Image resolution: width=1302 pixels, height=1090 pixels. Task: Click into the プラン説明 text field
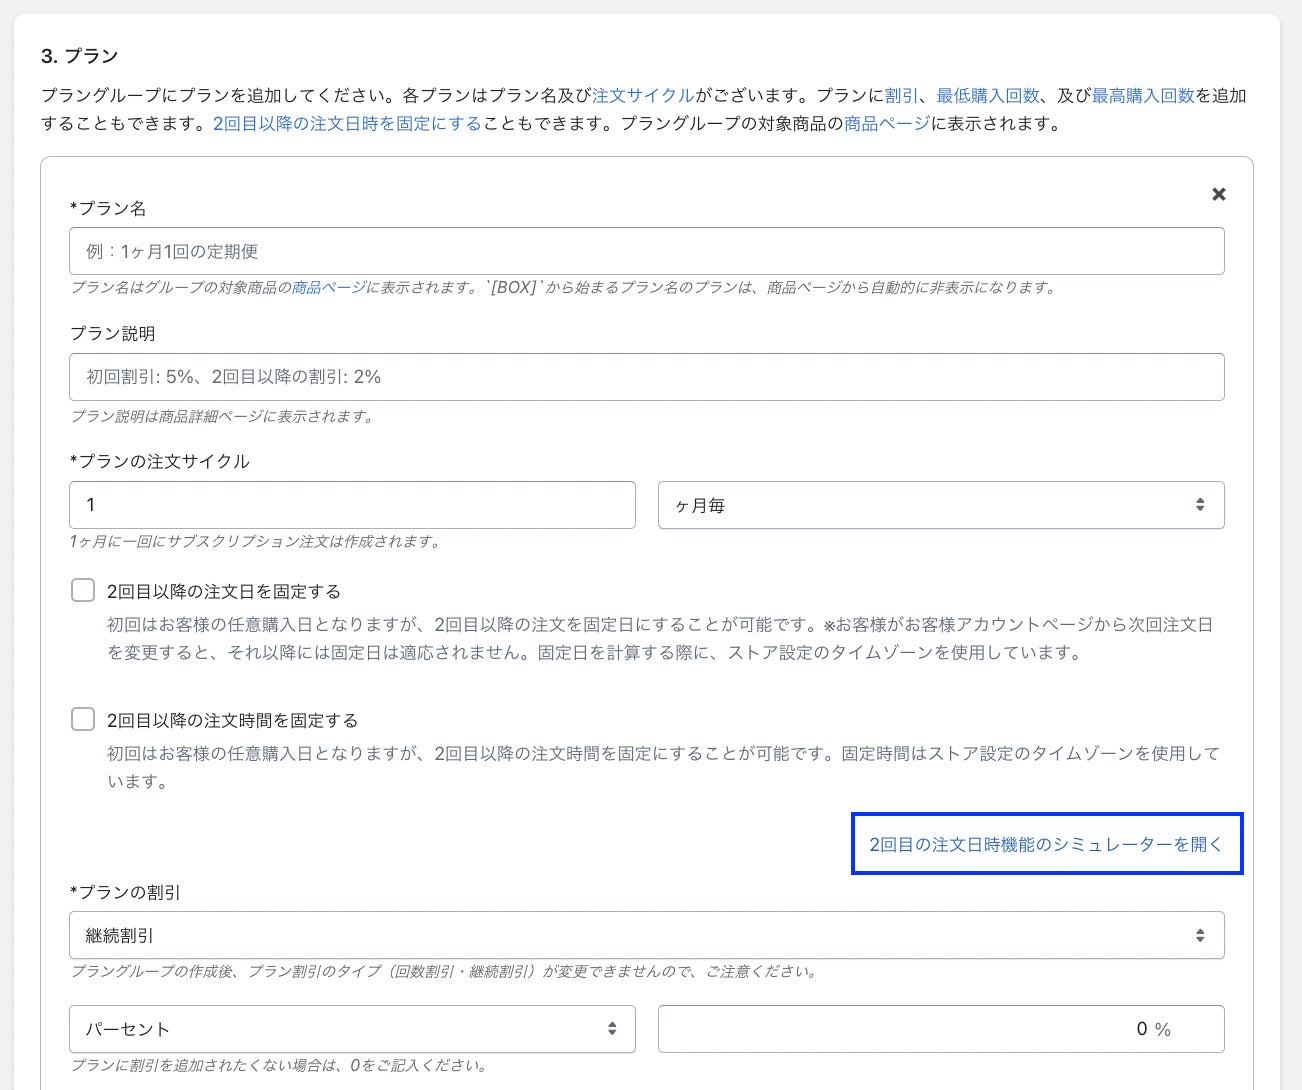tap(647, 377)
